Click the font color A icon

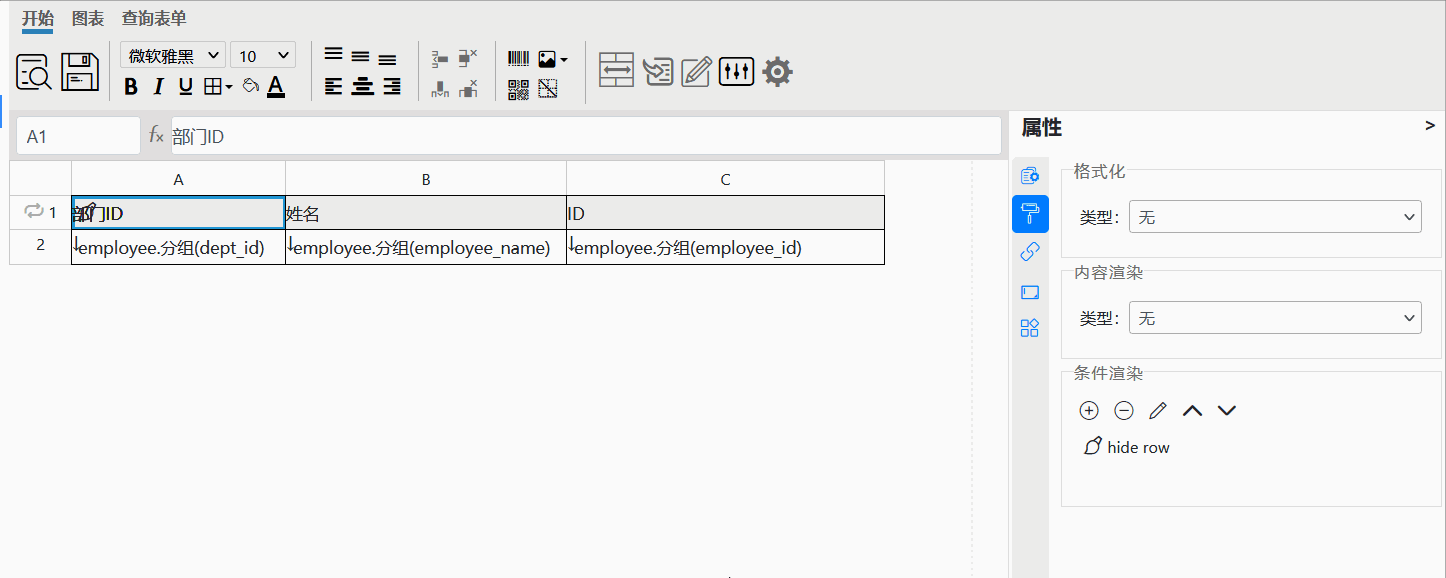pos(276,87)
